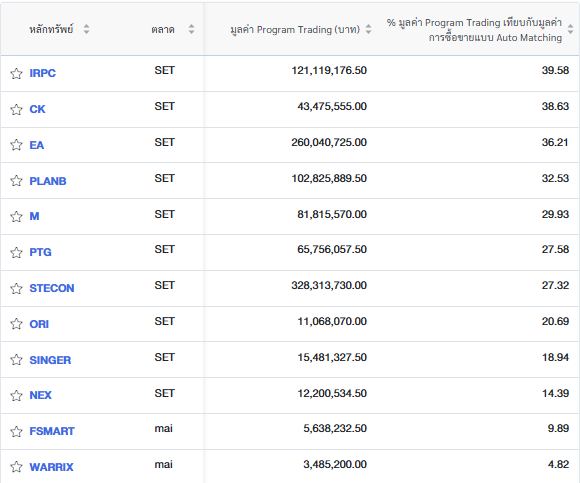
Task: Click the star icon beside PLANB
Action: pyautogui.click(x=16, y=180)
